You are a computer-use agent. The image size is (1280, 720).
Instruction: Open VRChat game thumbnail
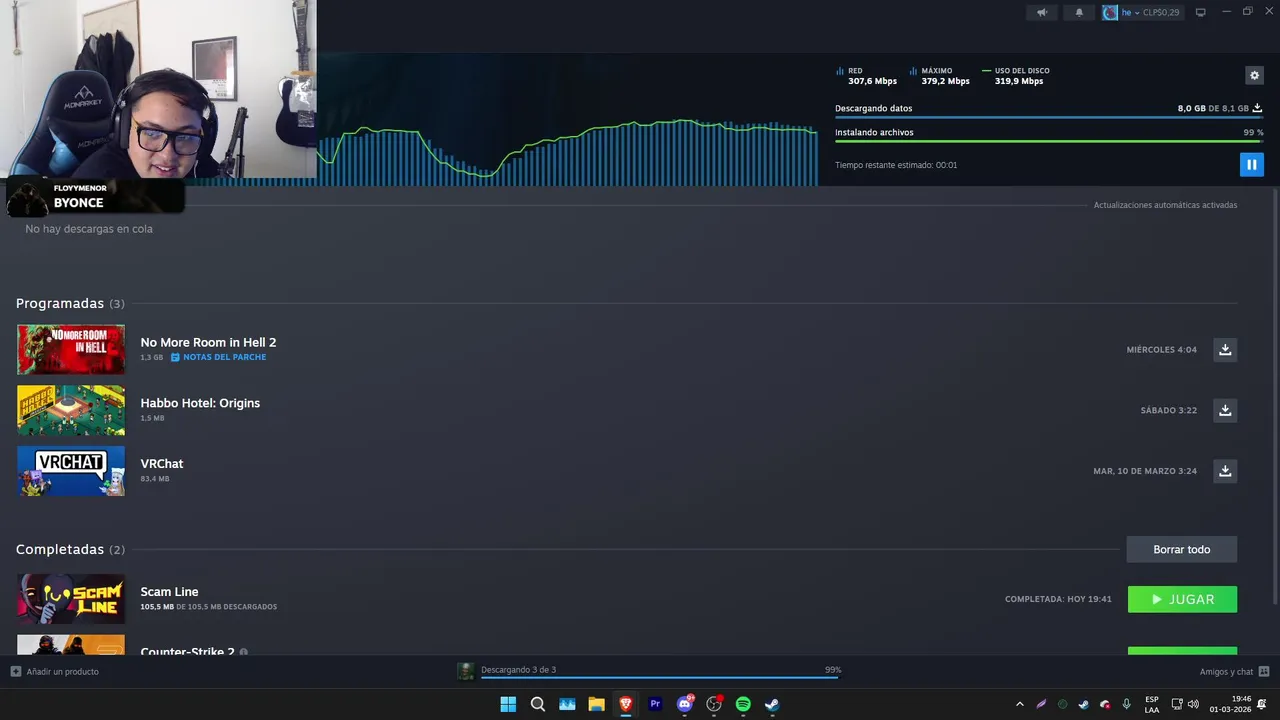tap(71, 471)
